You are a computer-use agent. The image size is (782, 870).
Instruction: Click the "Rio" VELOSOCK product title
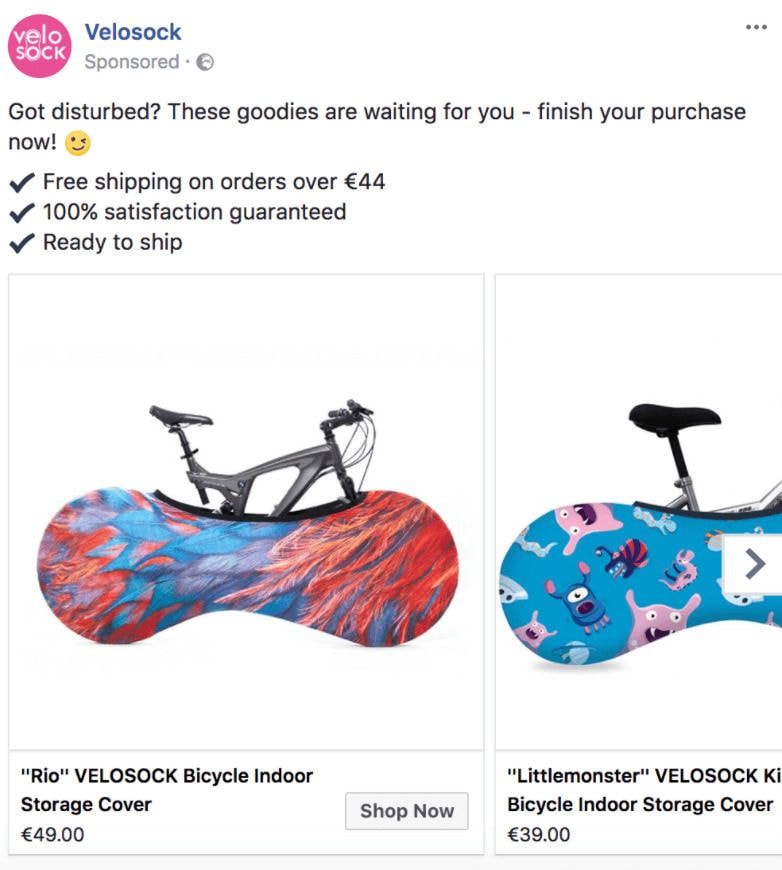(167, 790)
